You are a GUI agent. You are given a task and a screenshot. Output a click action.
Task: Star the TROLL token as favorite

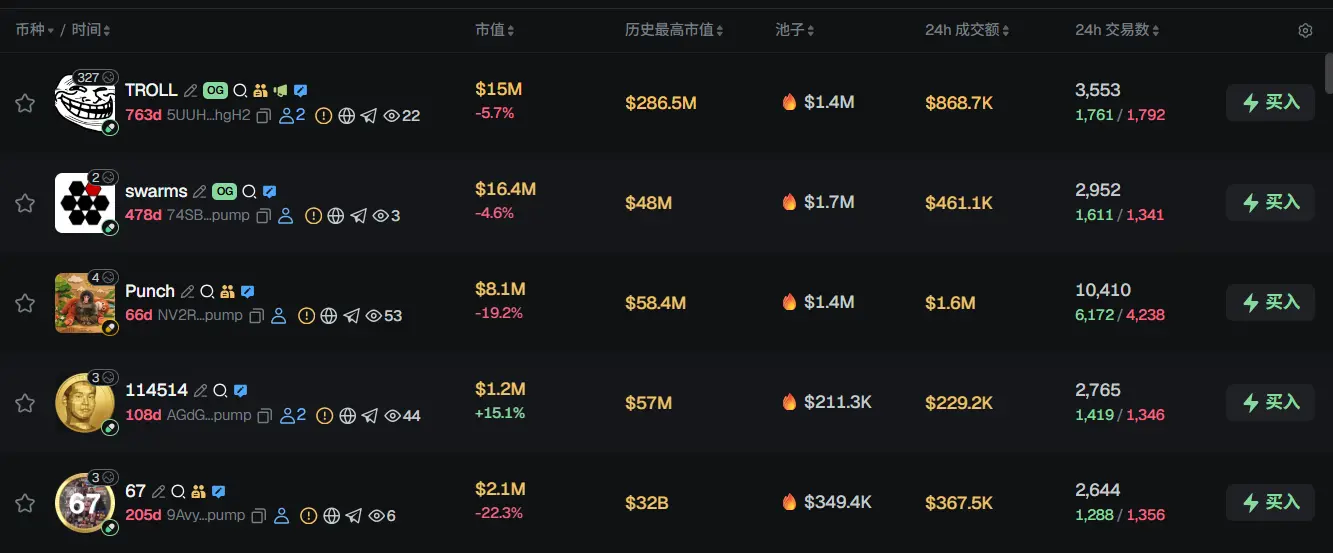tap(25, 103)
